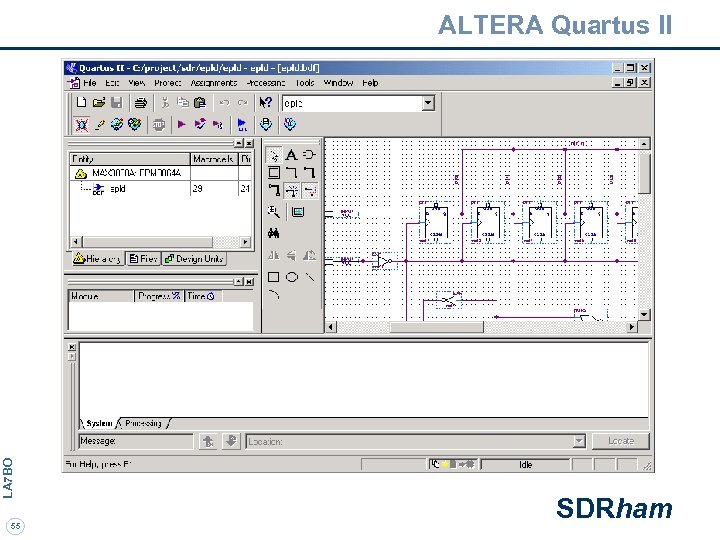720x540 pixels.
Task: Switch to the Design Units tab
Action: coord(194,259)
